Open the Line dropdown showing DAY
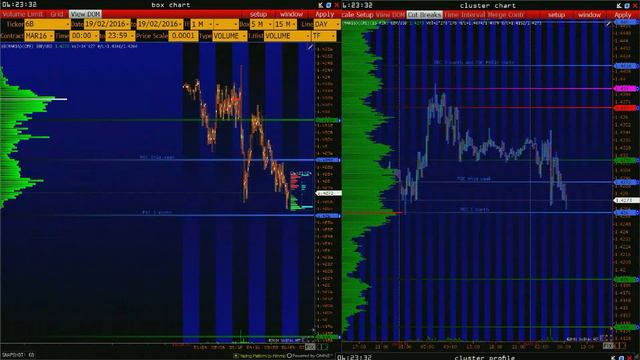This screenshot has height=360, width=640. [327, 24]
